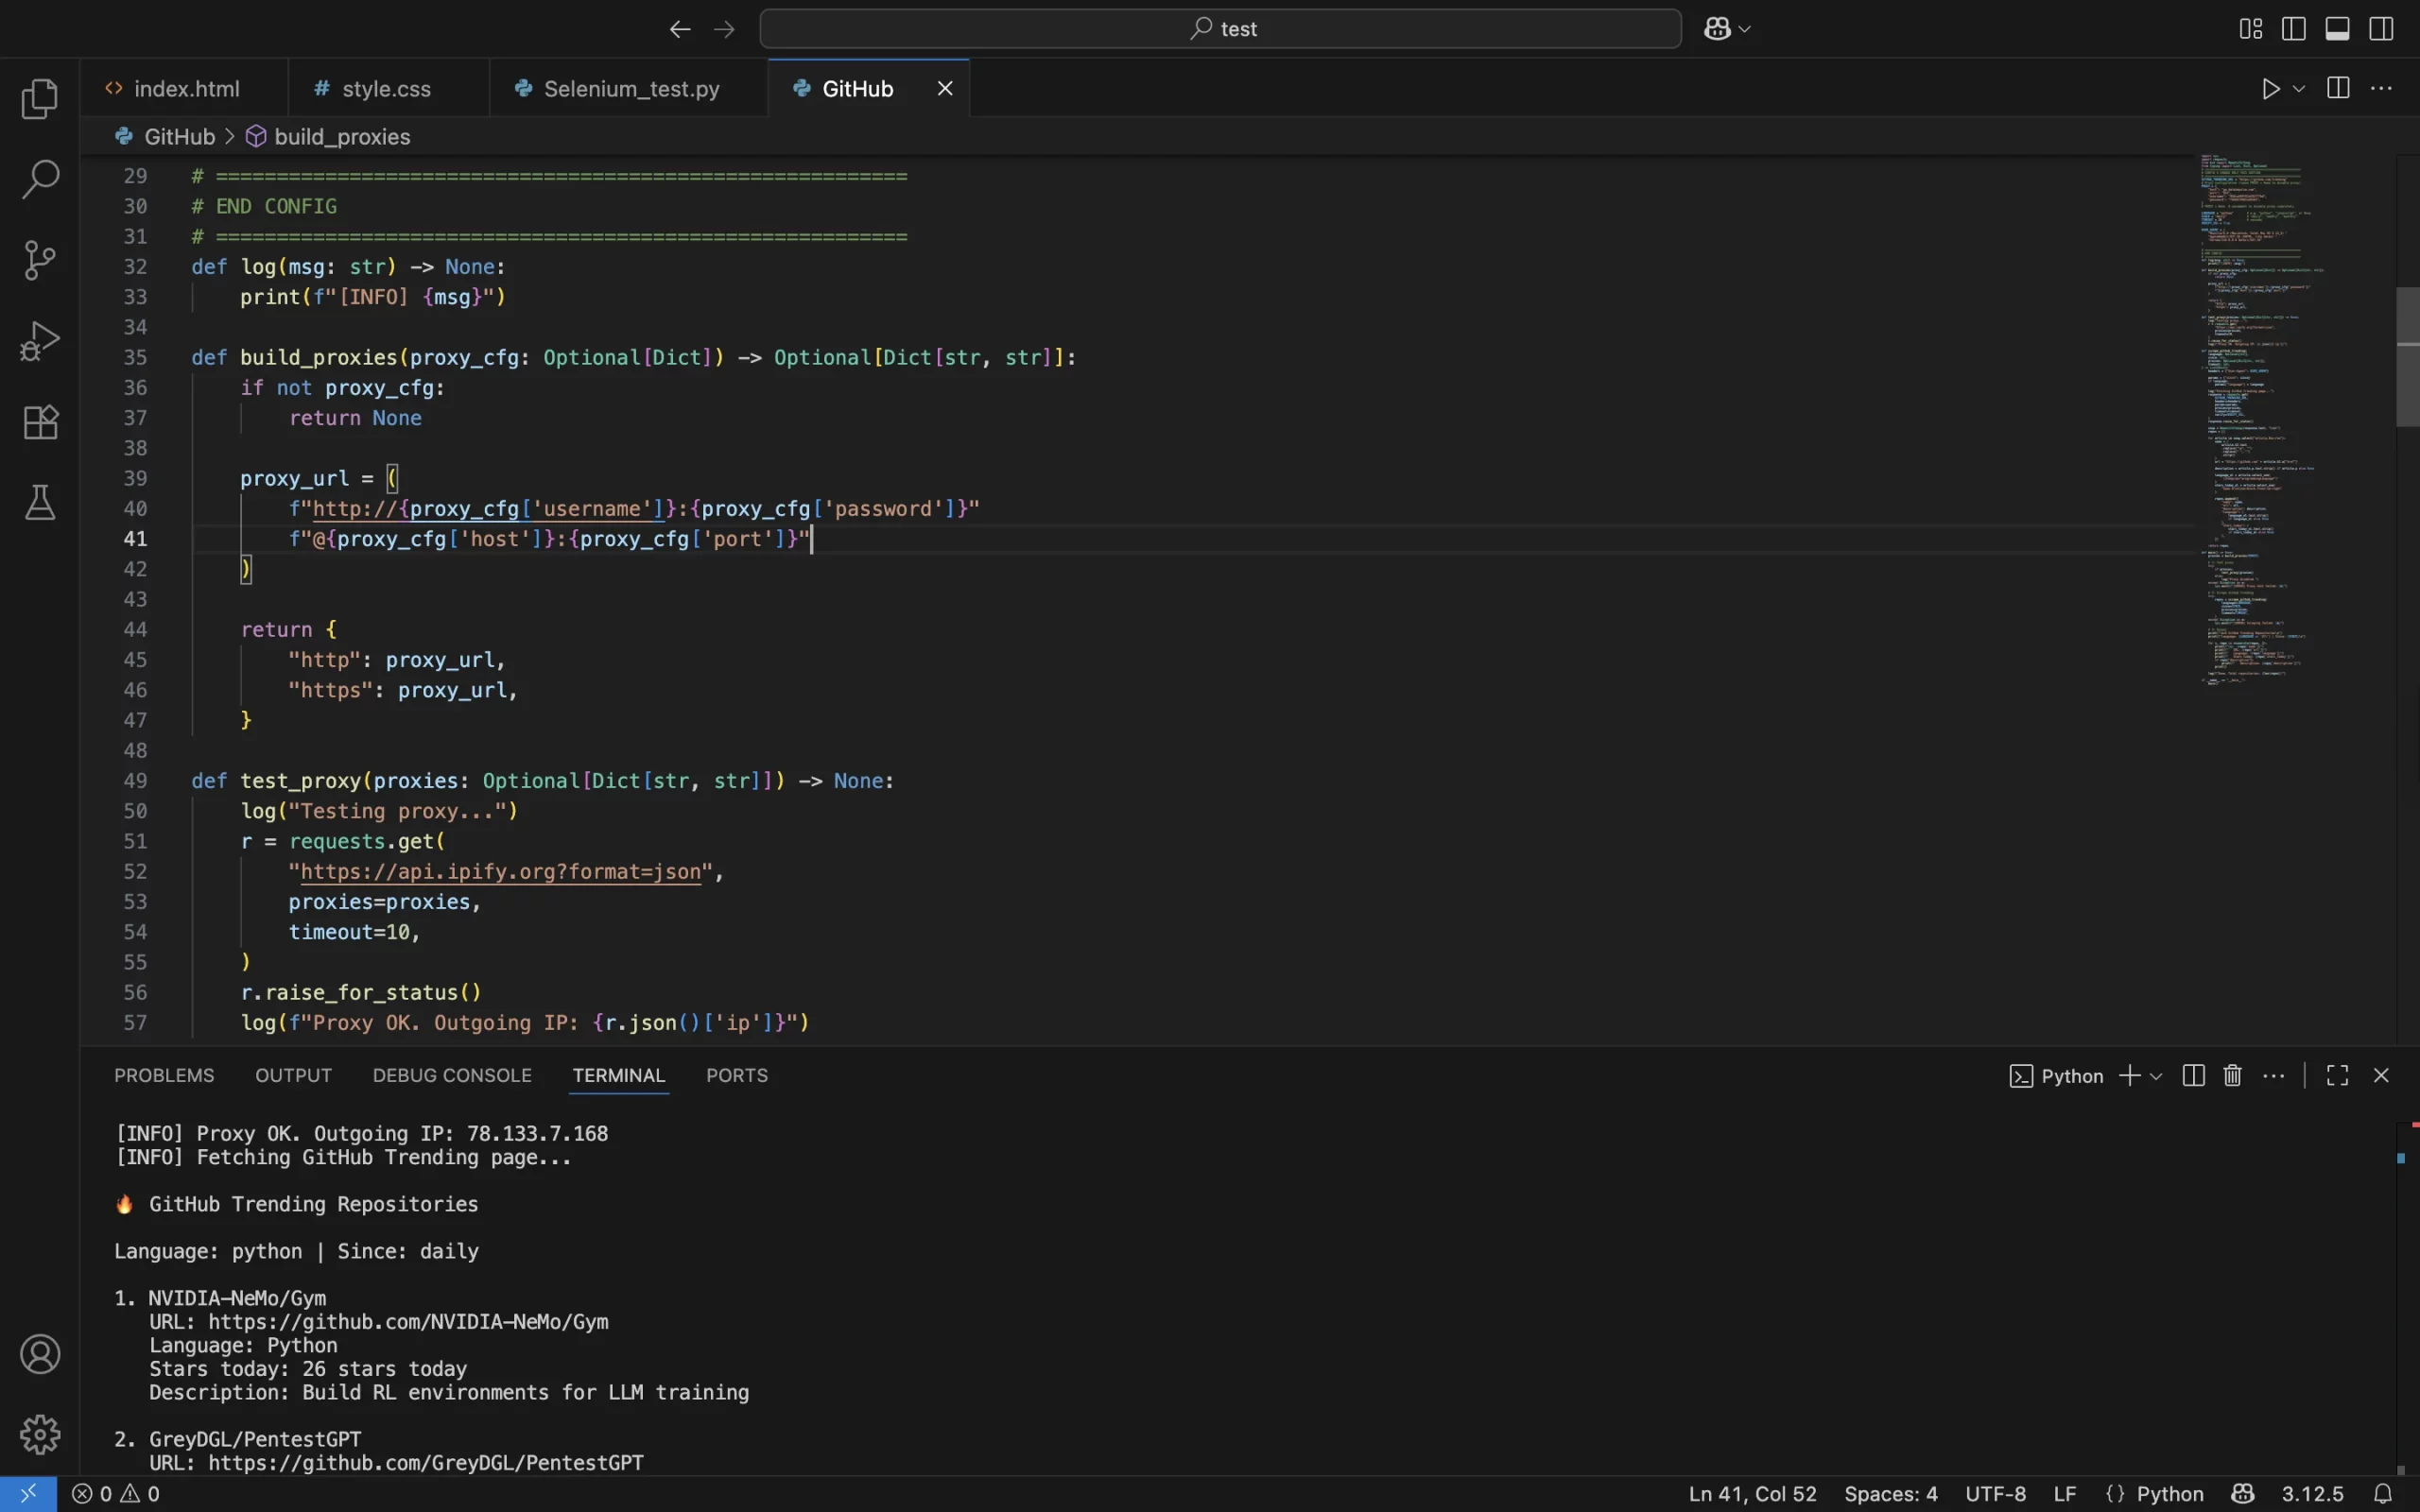This screenshot has height=1512, width=2420.
Task: Toggle the panel visibility
Action: [2337, 28]
